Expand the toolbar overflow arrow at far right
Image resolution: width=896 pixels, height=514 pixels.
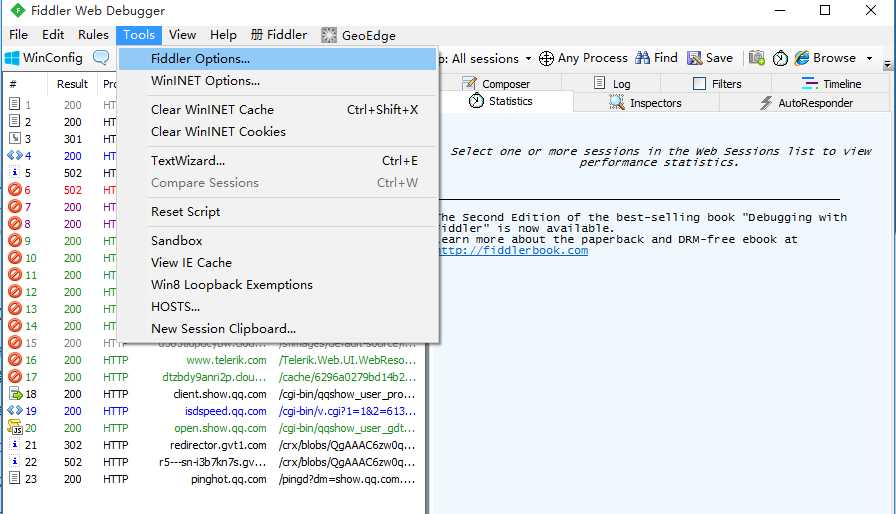pyautogui.click(x=887, y=65)
